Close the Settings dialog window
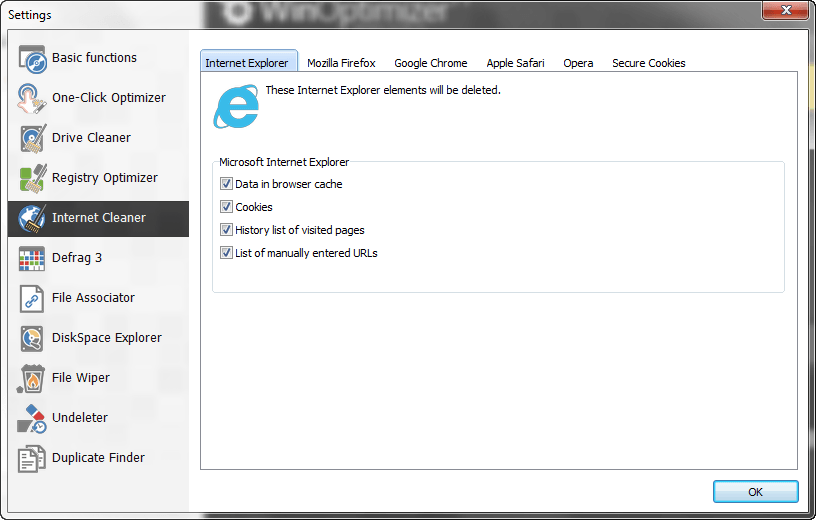The width and height of the screenshot is (816, 520). click(786, 10)
